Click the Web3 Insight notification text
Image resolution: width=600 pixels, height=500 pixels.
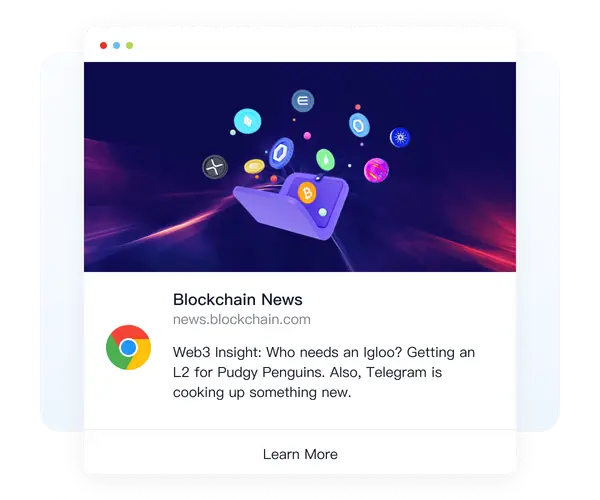coord(324,372)
